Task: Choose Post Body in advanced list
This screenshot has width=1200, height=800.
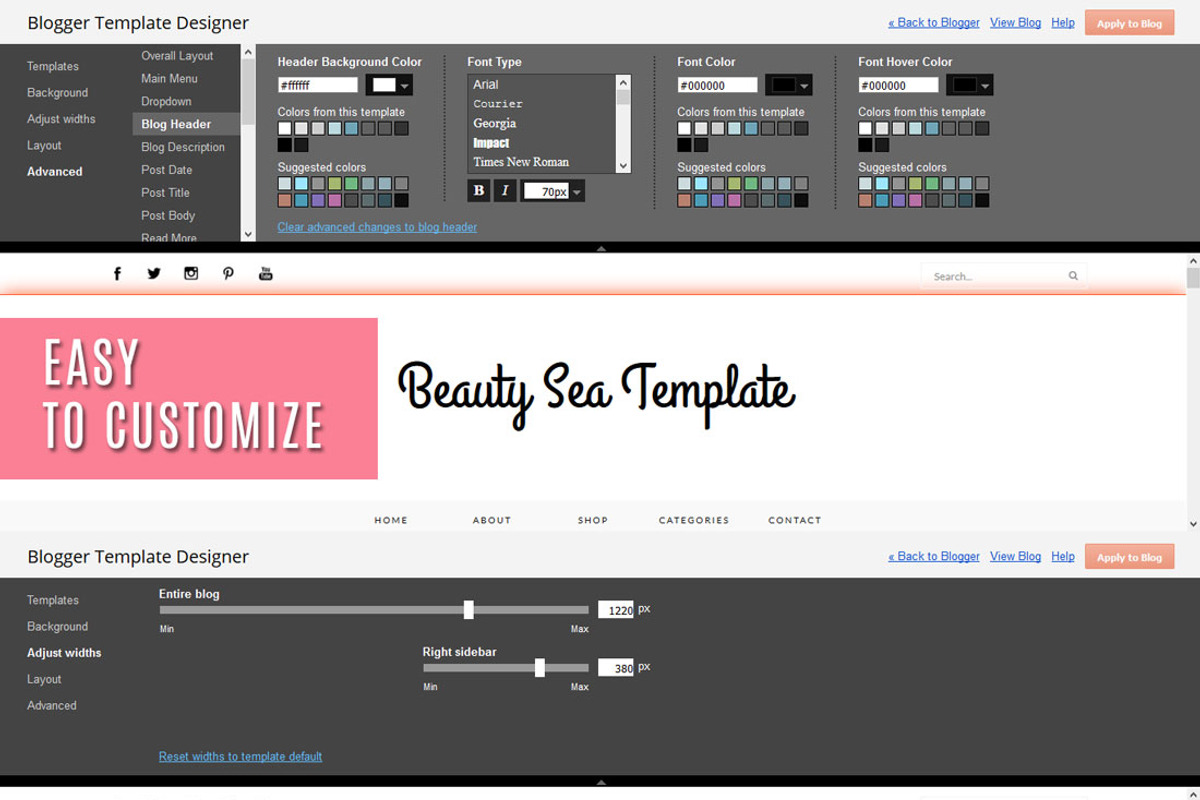Action: [168, 215]
